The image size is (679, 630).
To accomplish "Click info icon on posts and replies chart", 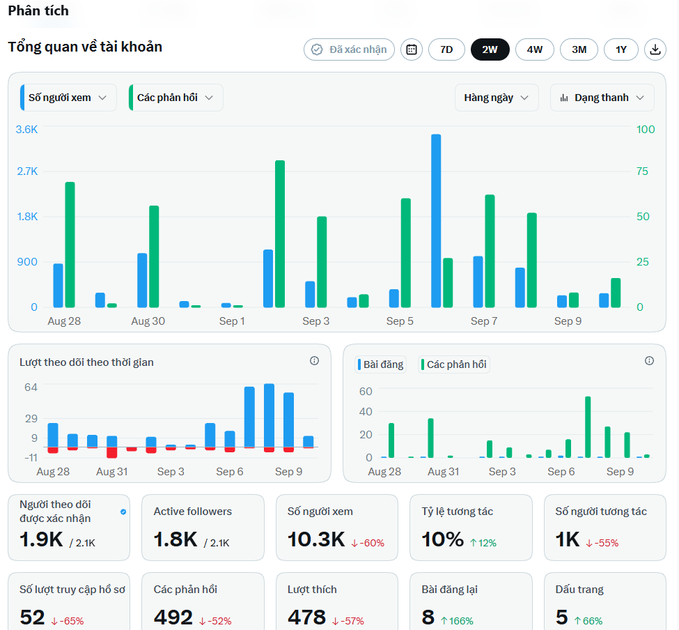I will pyautogui.click(x=649, y=361).
